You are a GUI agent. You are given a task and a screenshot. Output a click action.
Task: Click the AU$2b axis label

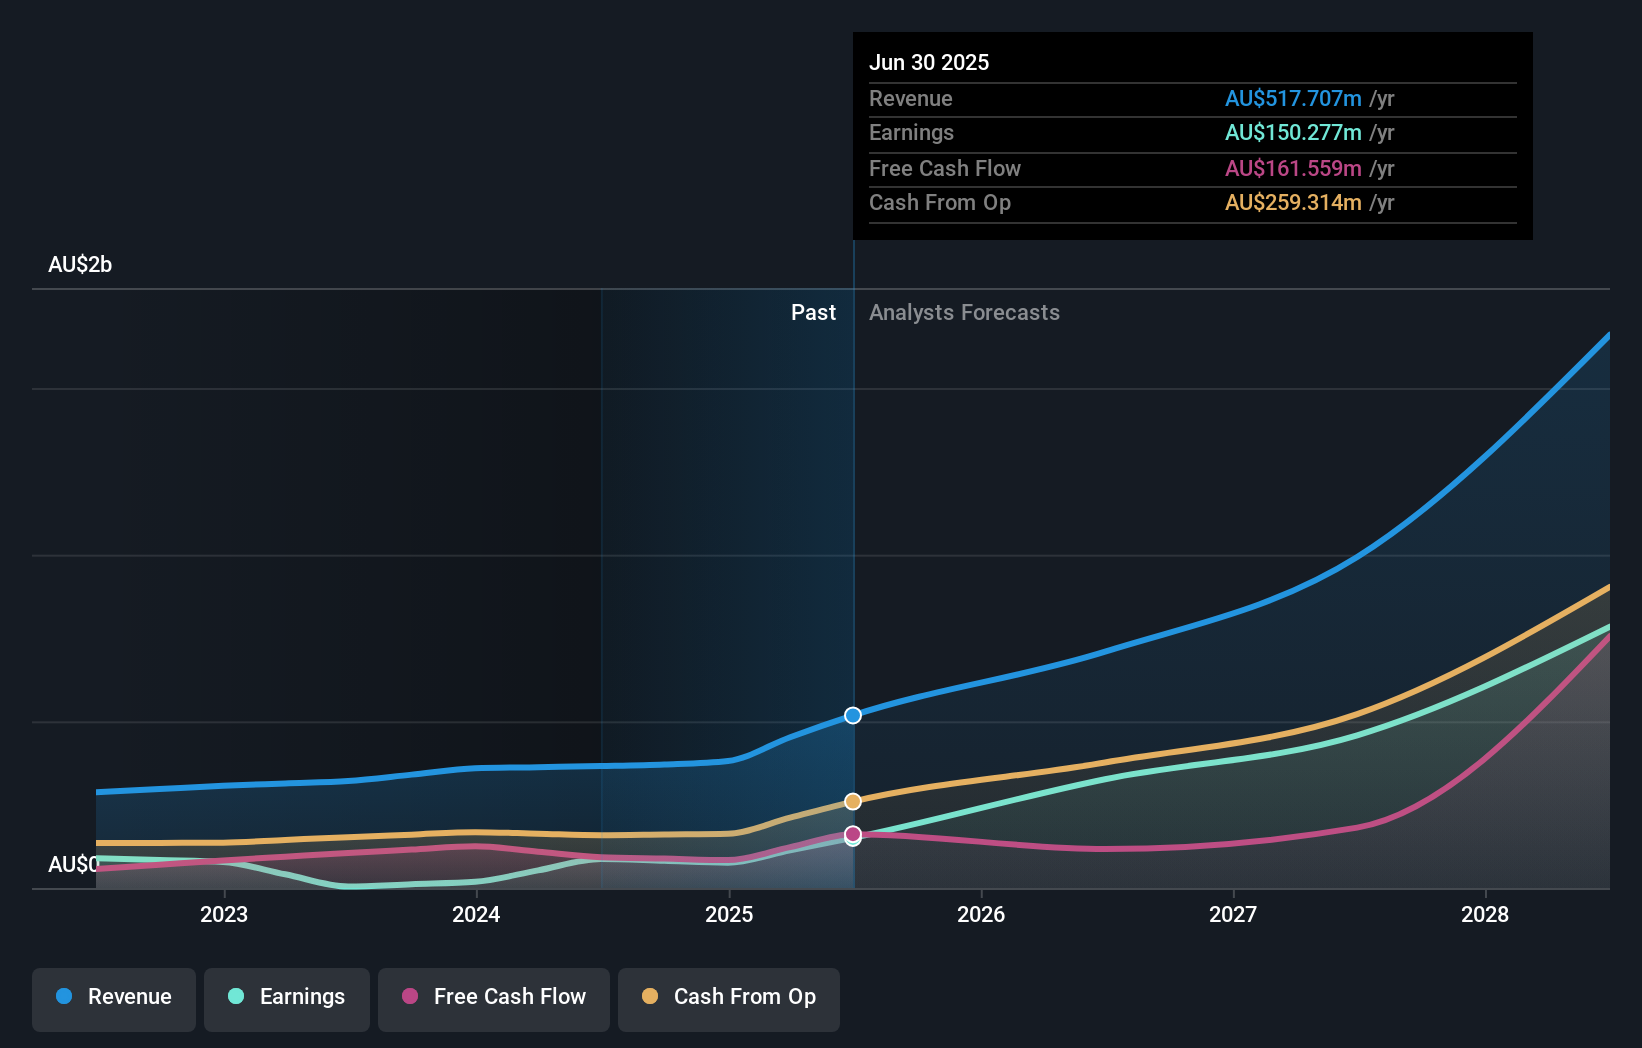(80, 264)
